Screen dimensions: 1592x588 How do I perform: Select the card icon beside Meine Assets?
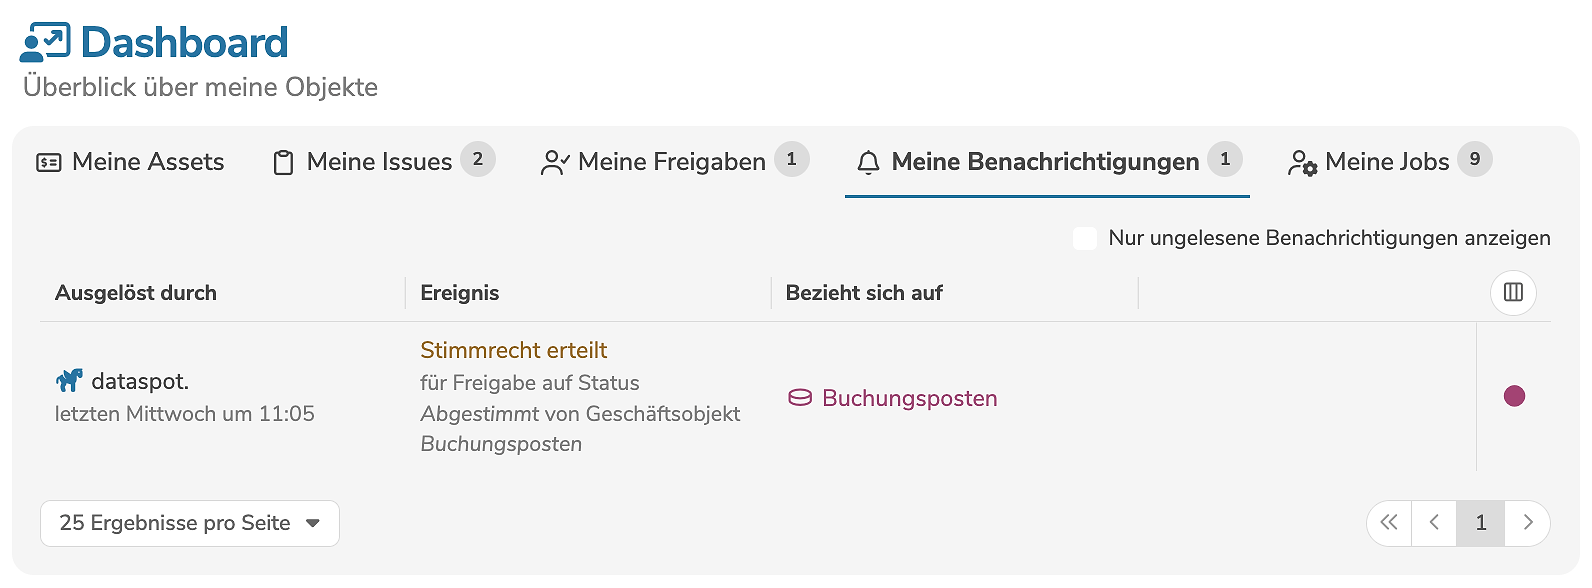click(46, 161)
